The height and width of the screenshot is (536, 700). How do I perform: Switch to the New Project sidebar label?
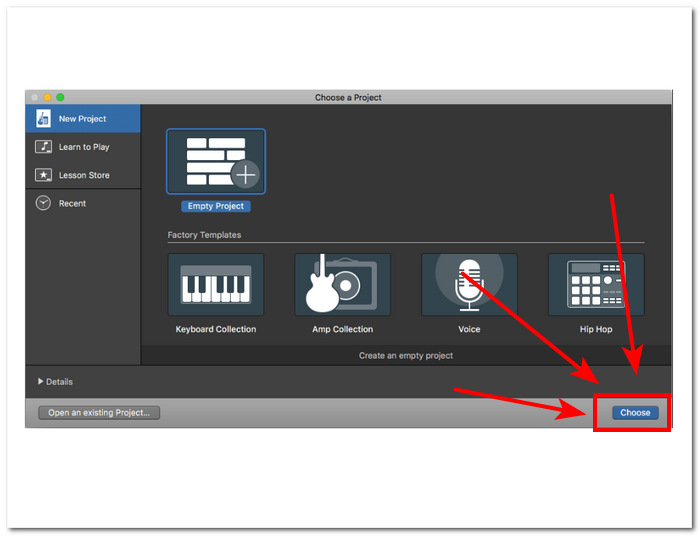(x=83, y=119)
